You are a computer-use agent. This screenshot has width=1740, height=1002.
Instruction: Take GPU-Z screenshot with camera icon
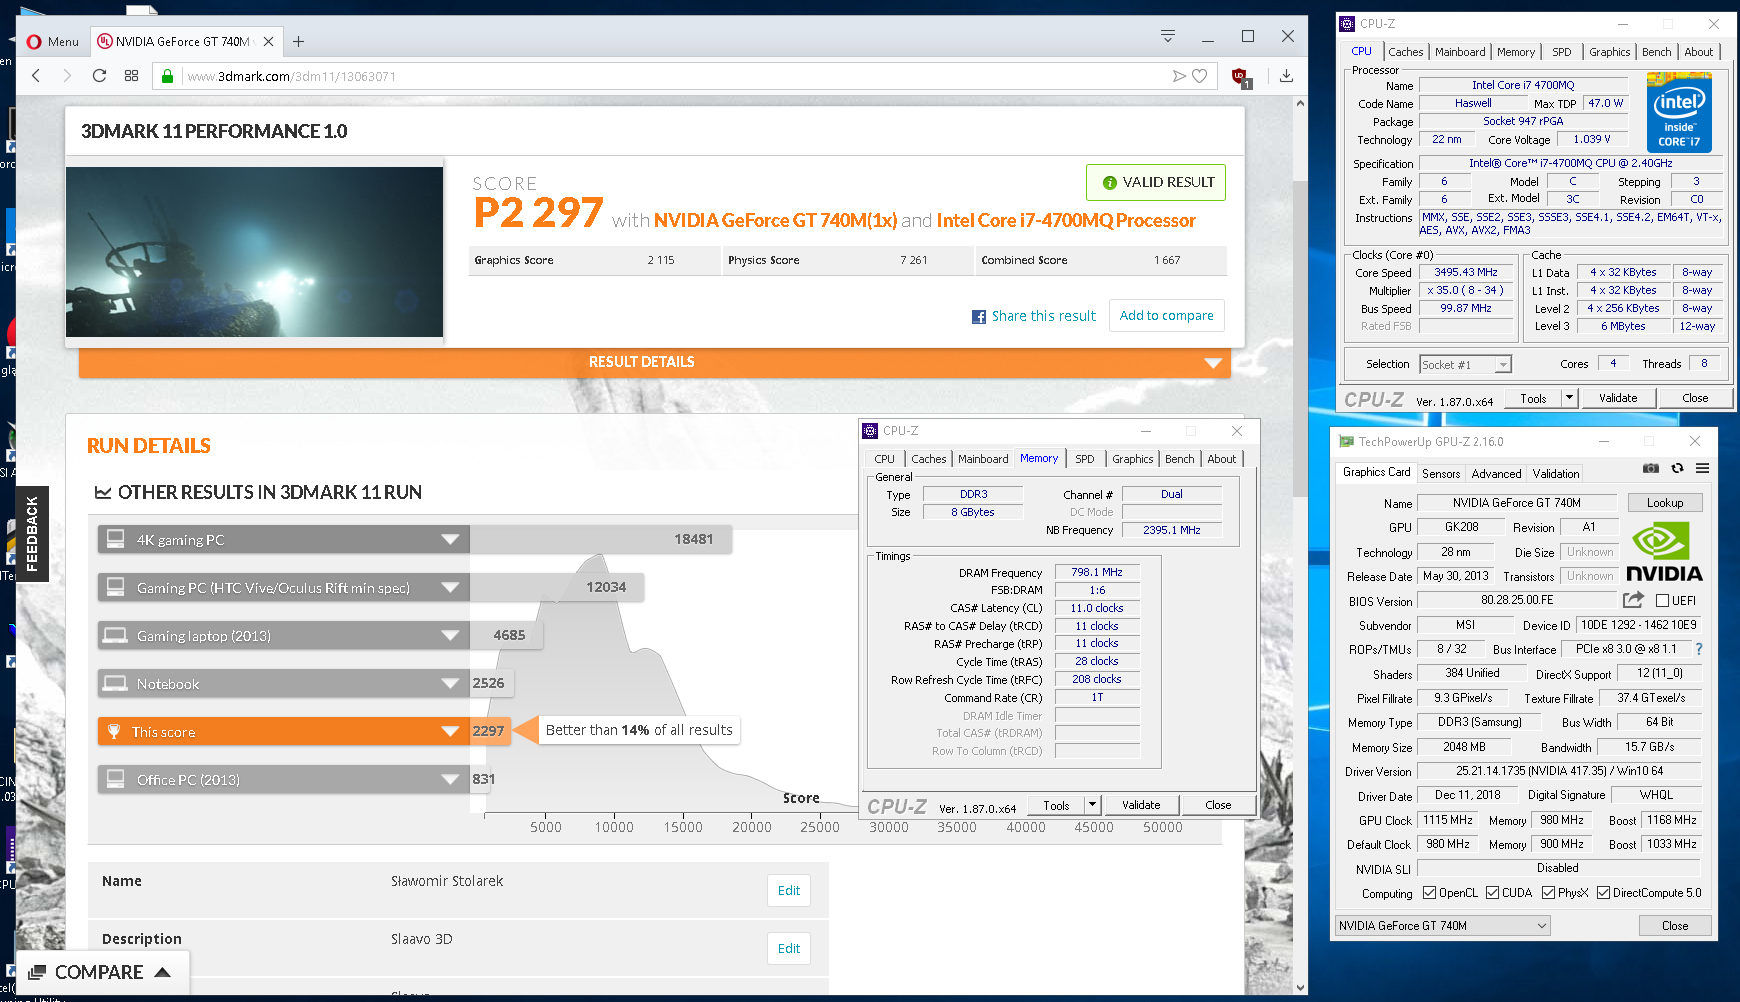pos(1651,468)
